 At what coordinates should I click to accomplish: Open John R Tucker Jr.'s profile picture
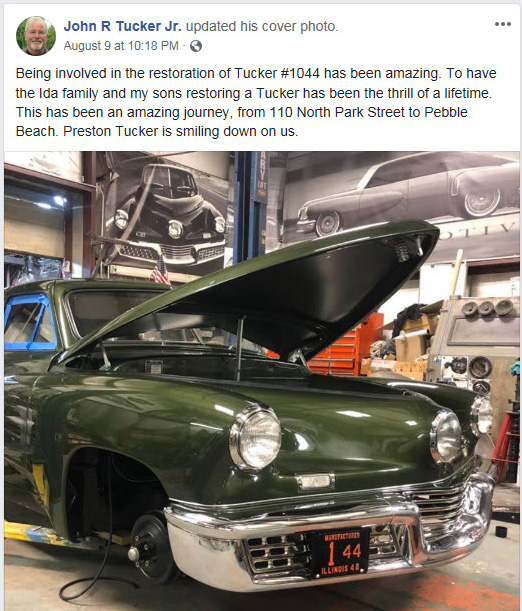(36, 36)
